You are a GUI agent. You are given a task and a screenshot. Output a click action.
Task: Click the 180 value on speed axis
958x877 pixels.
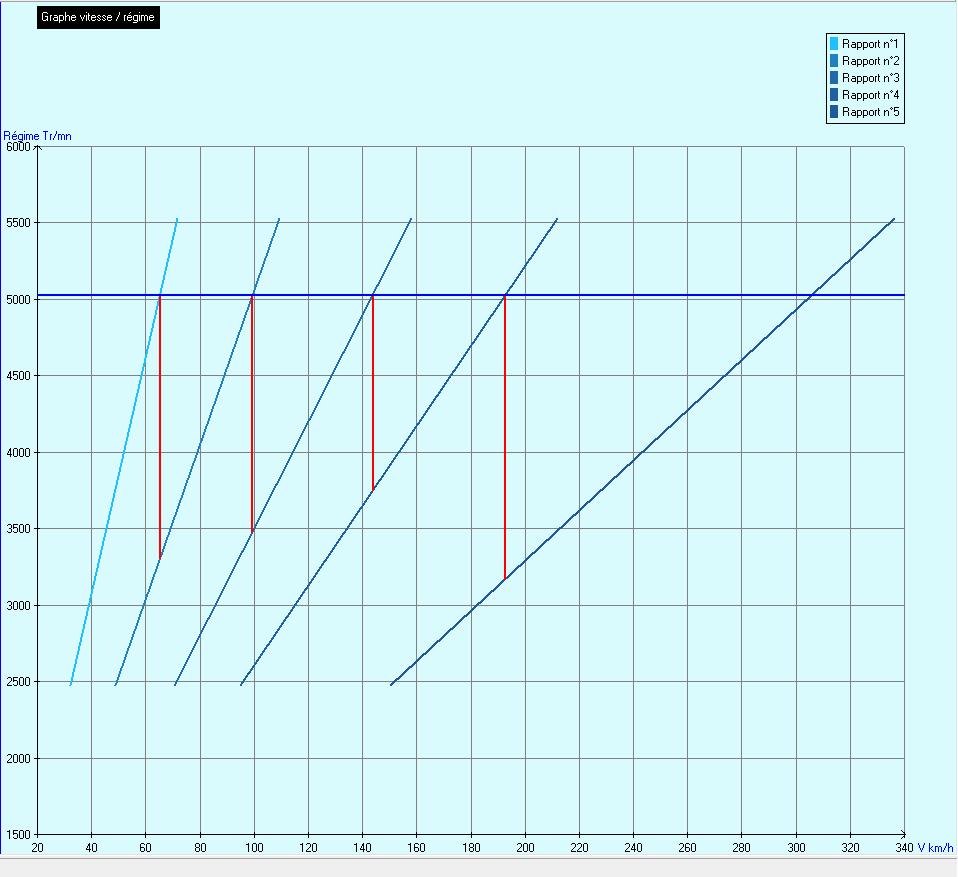pyautogui.click(x=471, y=848)
